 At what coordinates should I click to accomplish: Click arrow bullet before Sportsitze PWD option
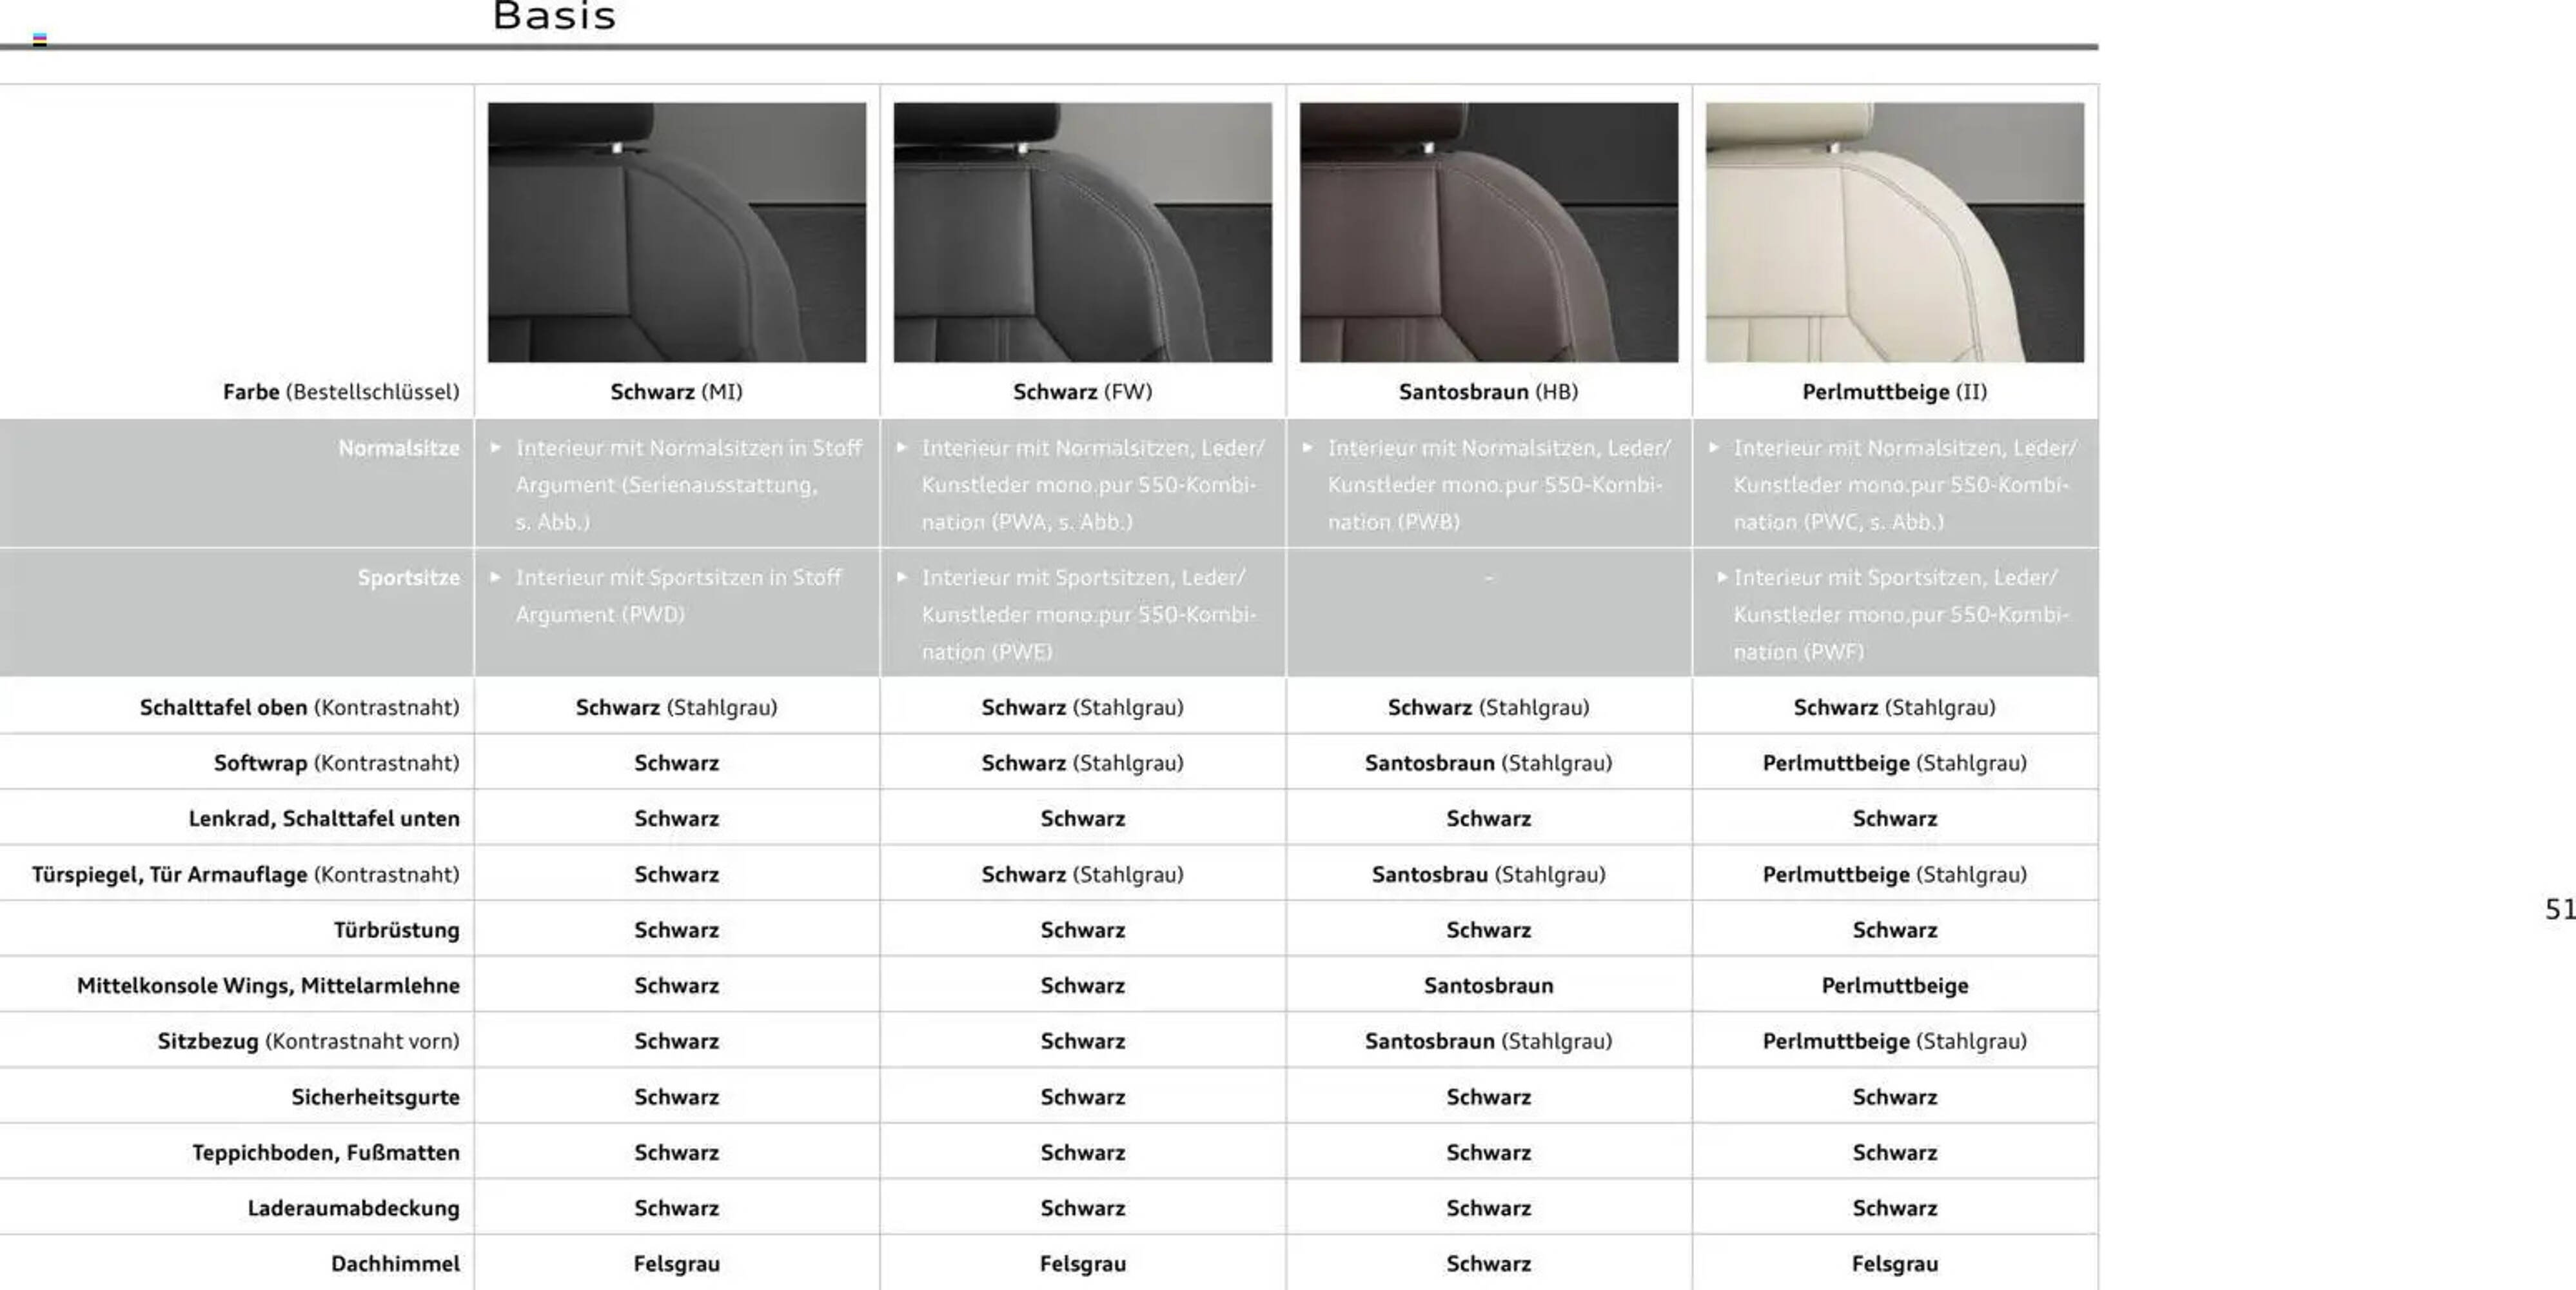(x=496, y=577)
